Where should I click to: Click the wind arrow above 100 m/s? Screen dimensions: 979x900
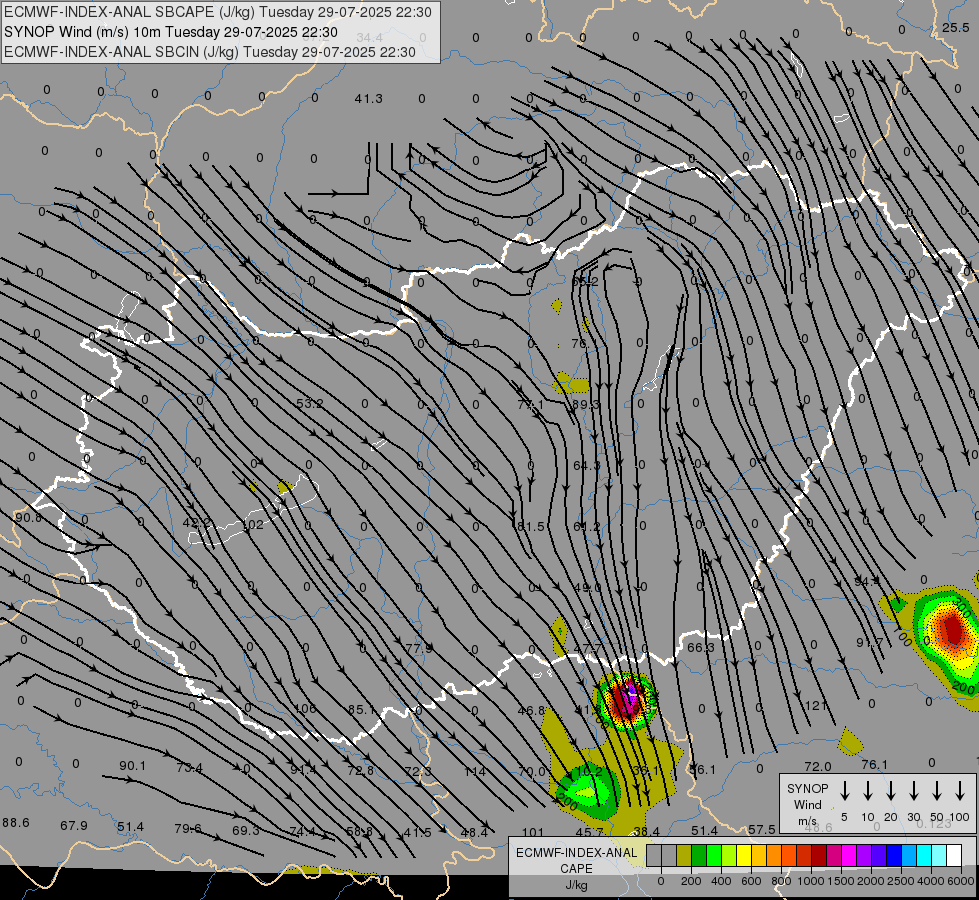point(960,790)
